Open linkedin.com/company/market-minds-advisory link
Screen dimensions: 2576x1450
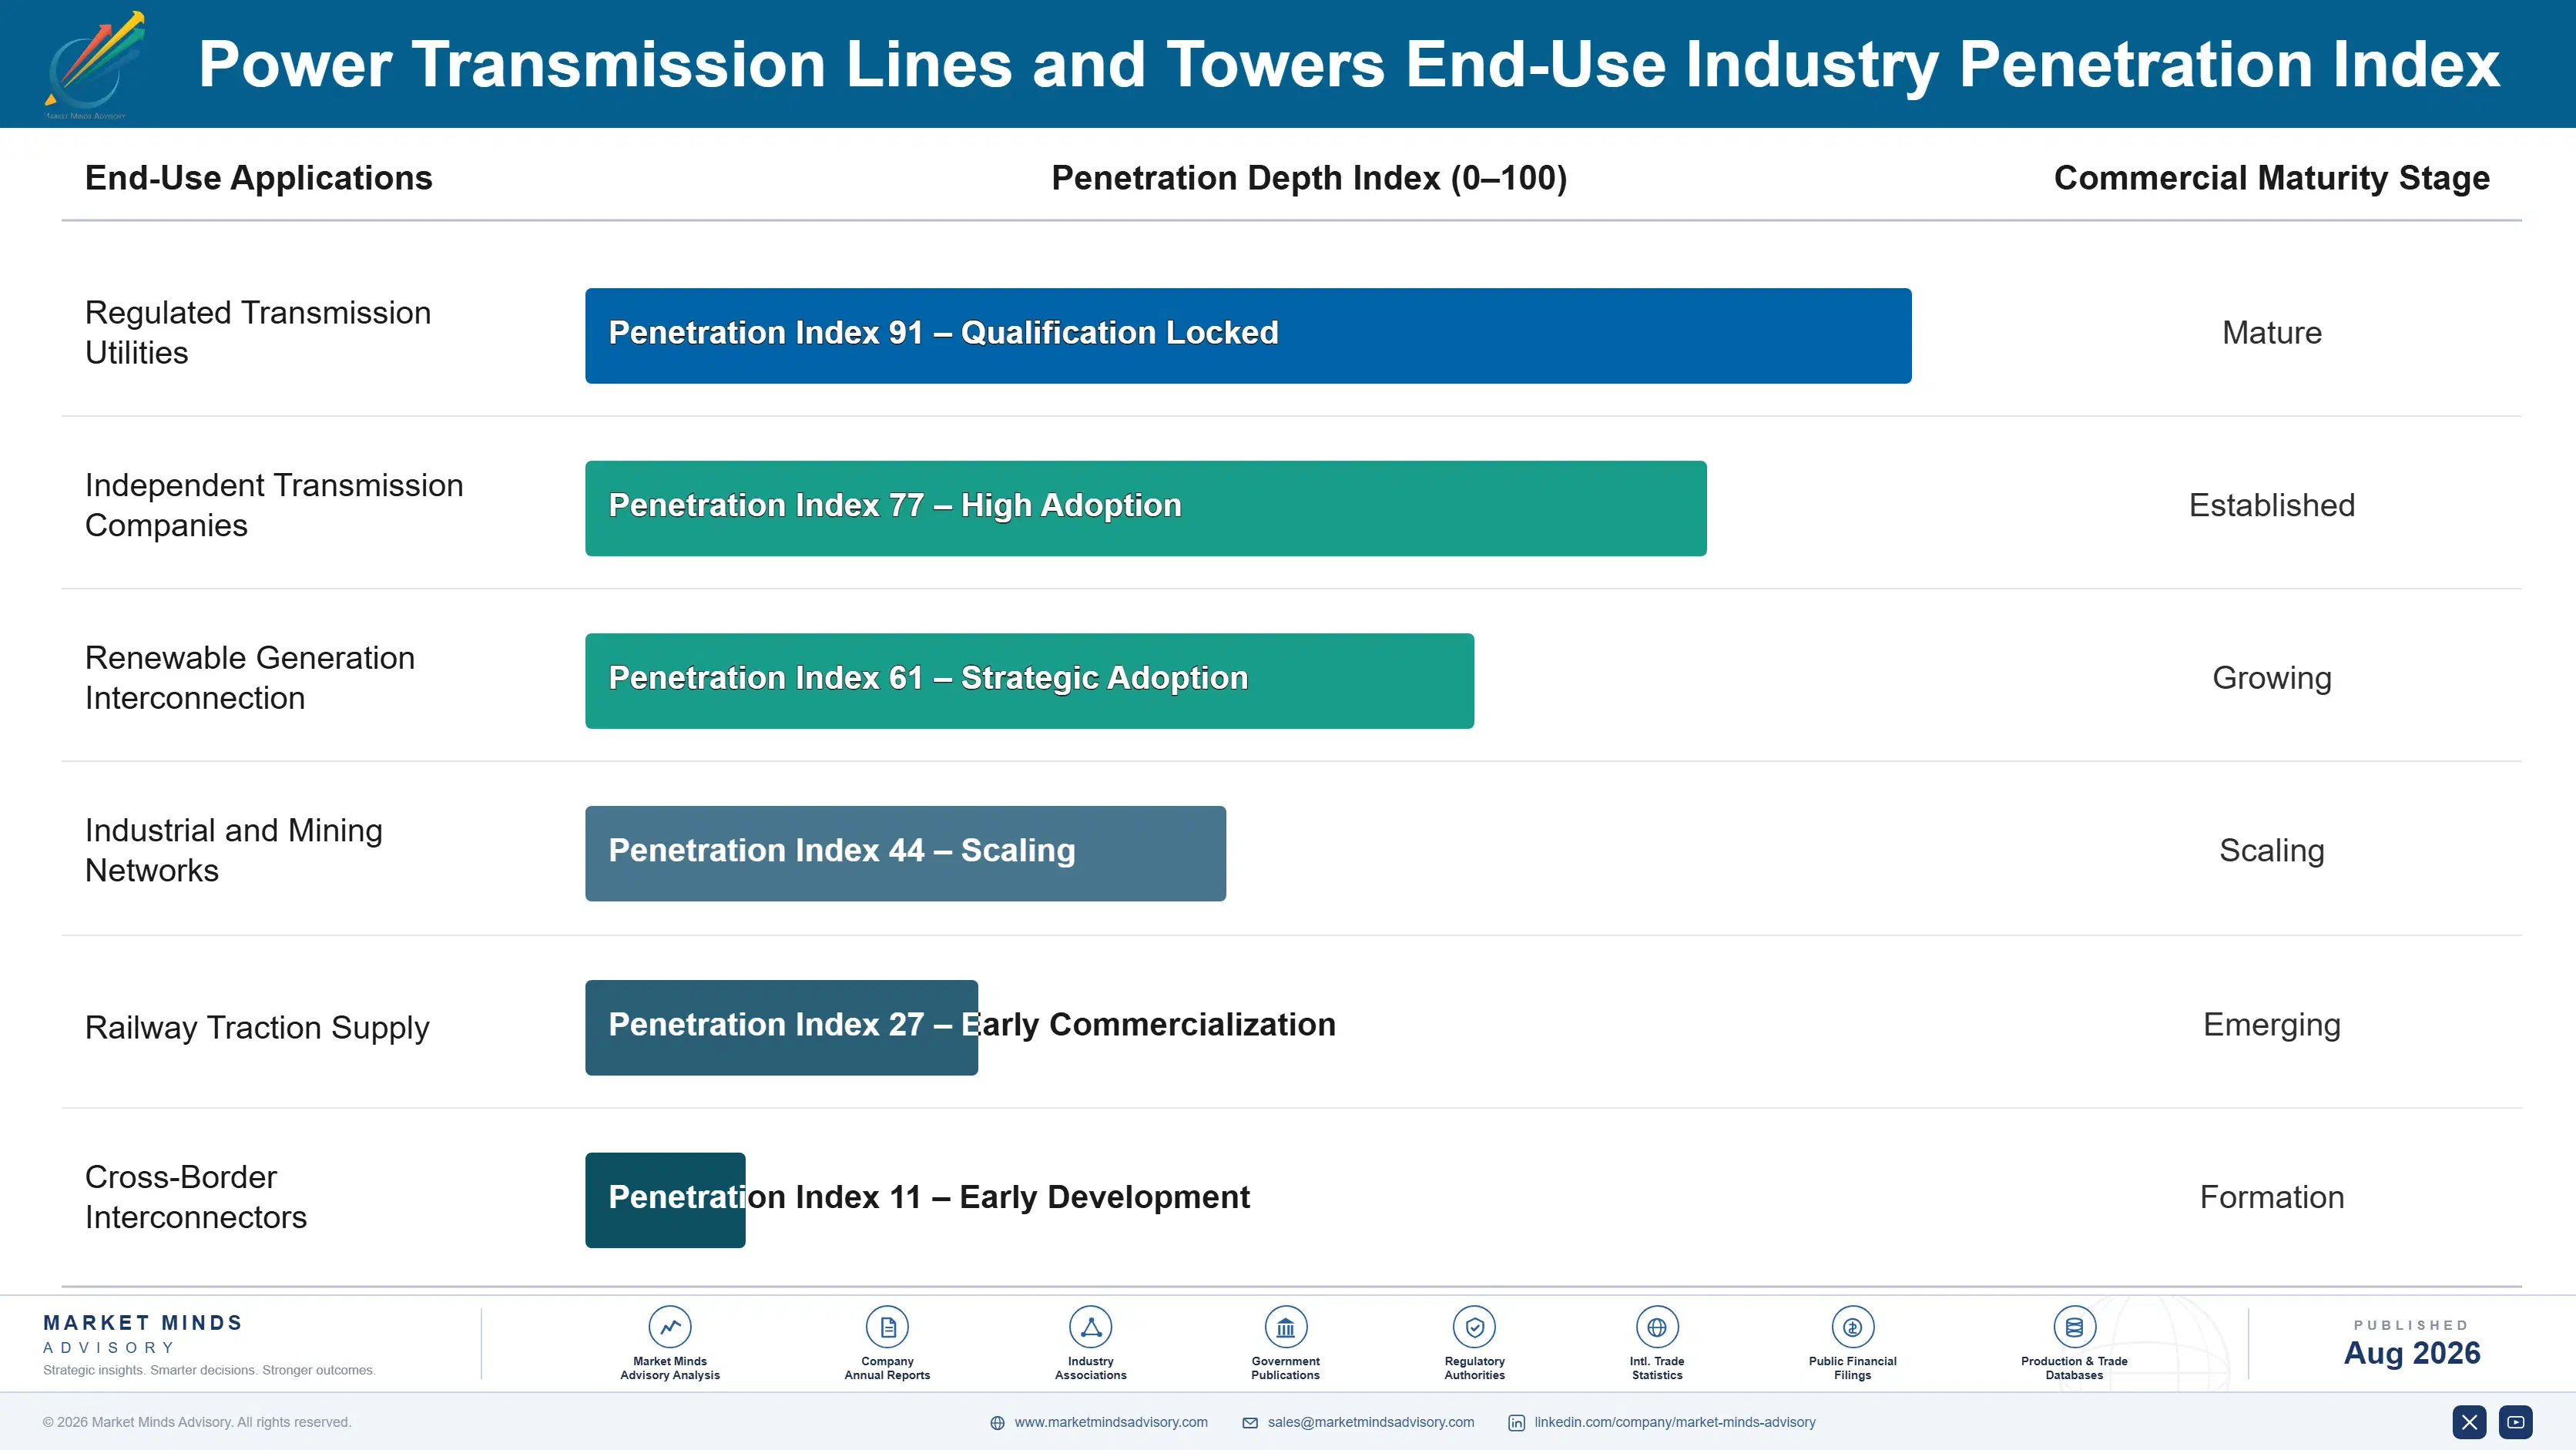1675,1422
